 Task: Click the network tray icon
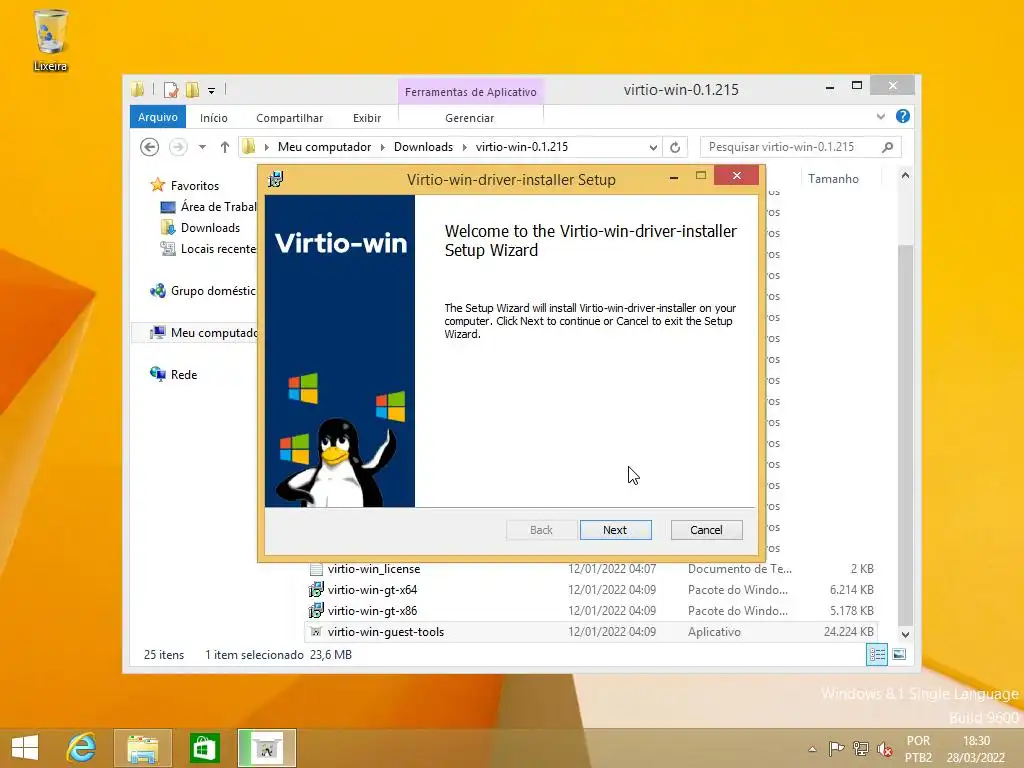click(x=861, y=748)
